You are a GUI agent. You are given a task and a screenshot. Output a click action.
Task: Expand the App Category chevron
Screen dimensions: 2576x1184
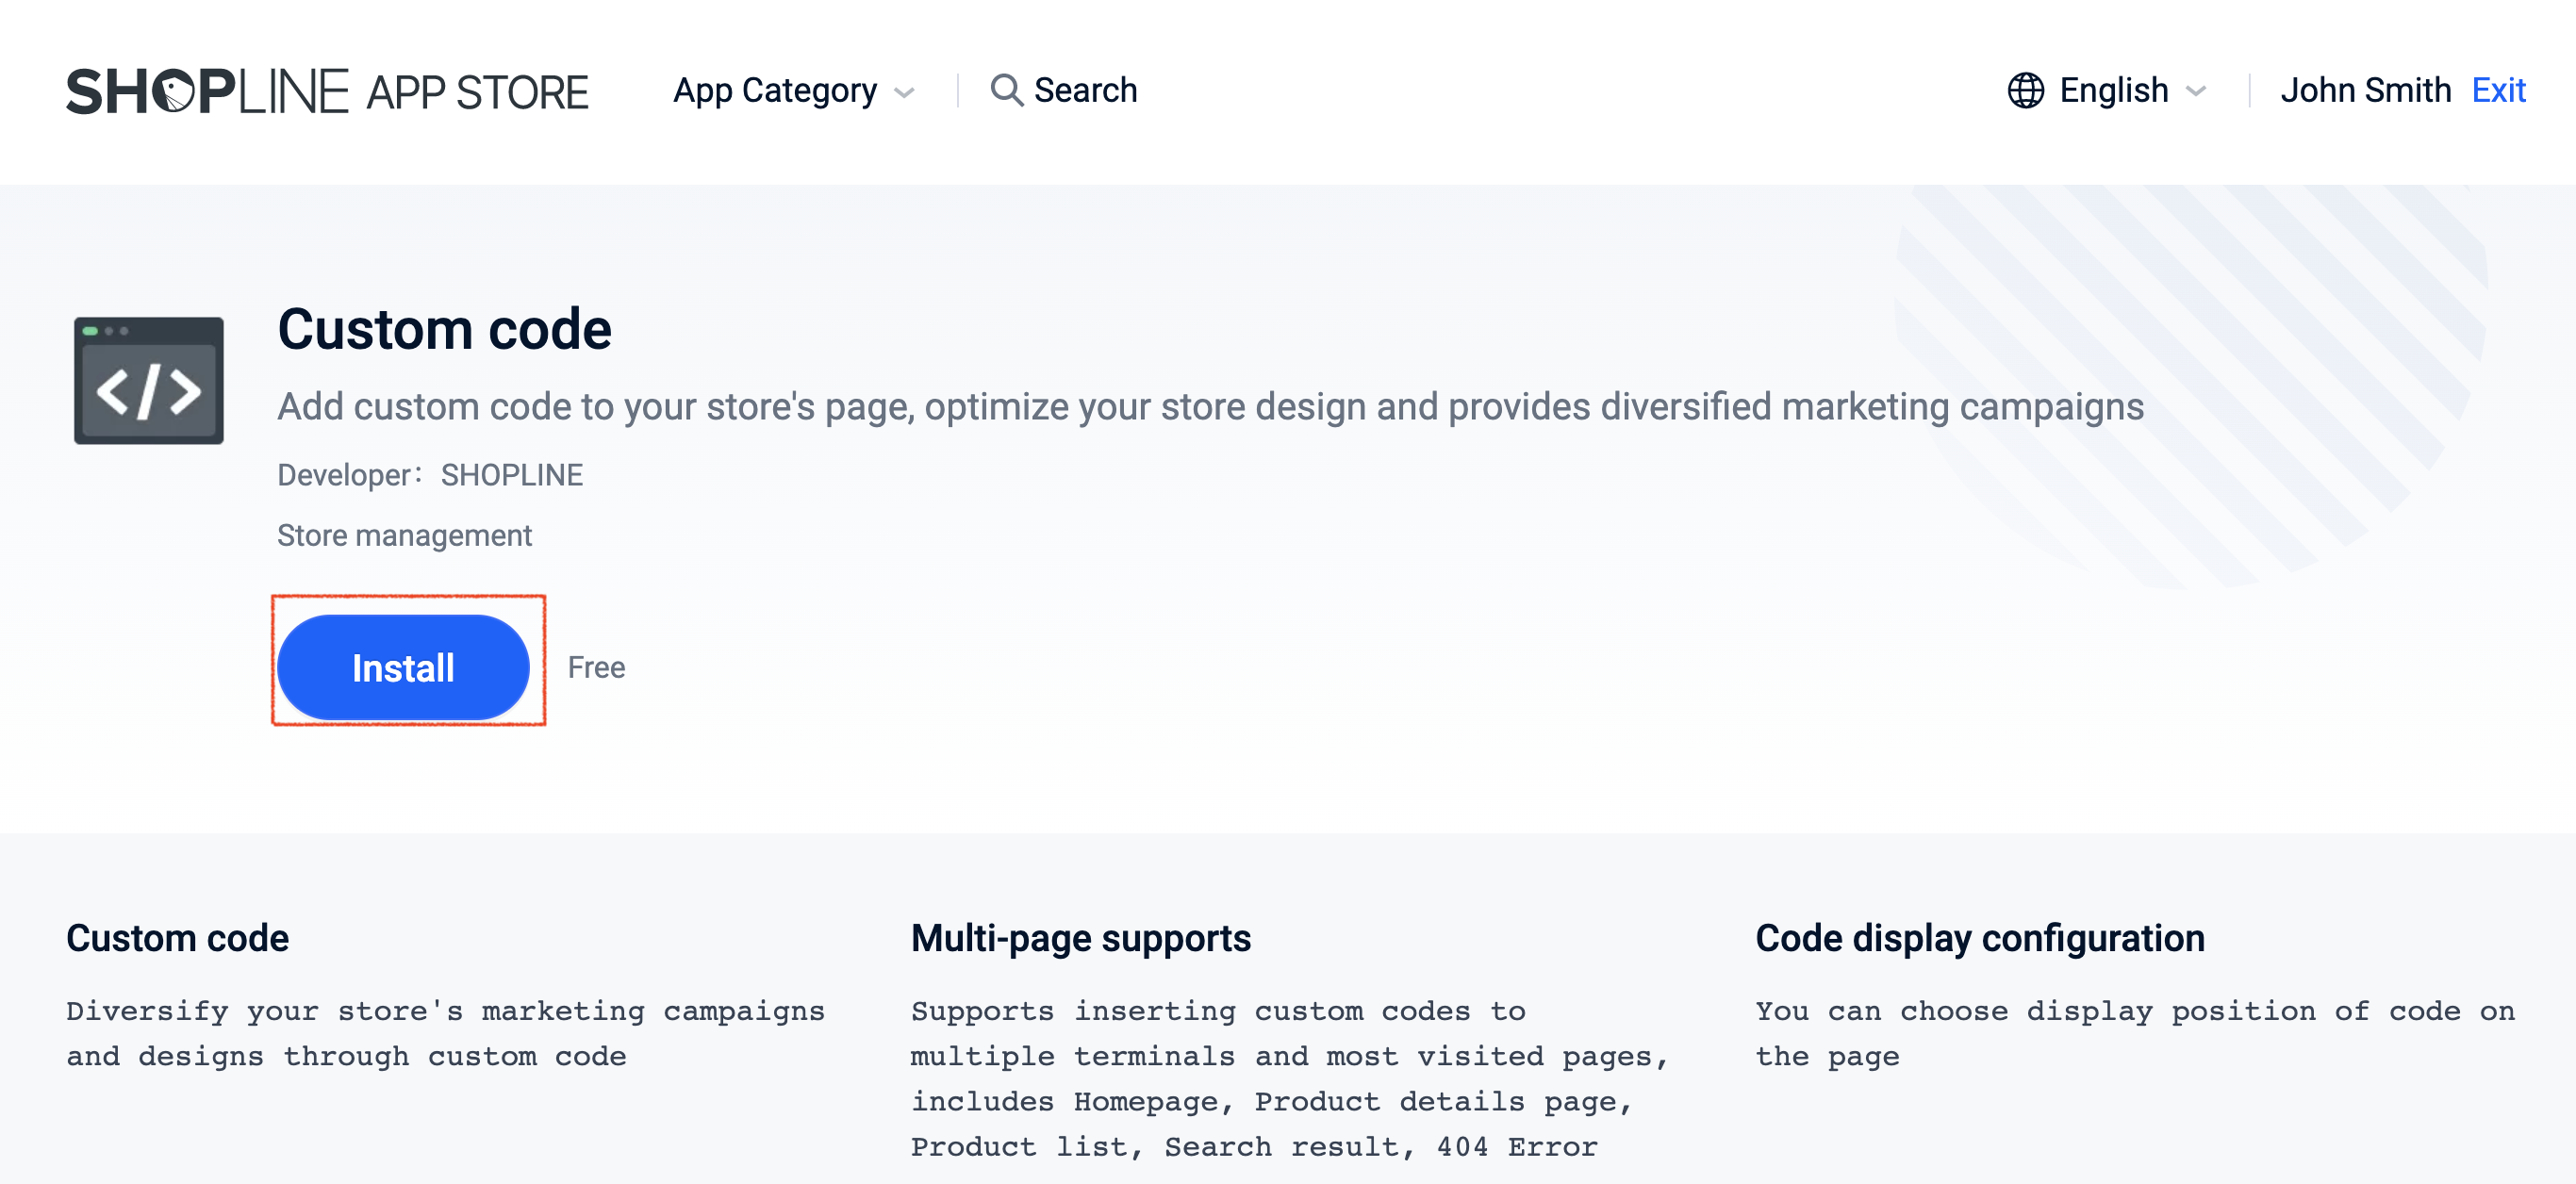pos(904,92)
